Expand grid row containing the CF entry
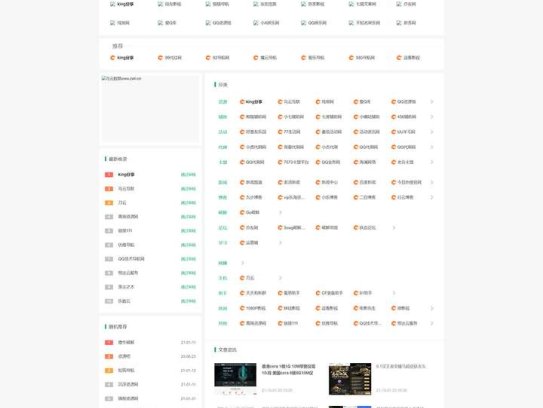The width and height of the screenshot is (543, 408). coord(394,293)
